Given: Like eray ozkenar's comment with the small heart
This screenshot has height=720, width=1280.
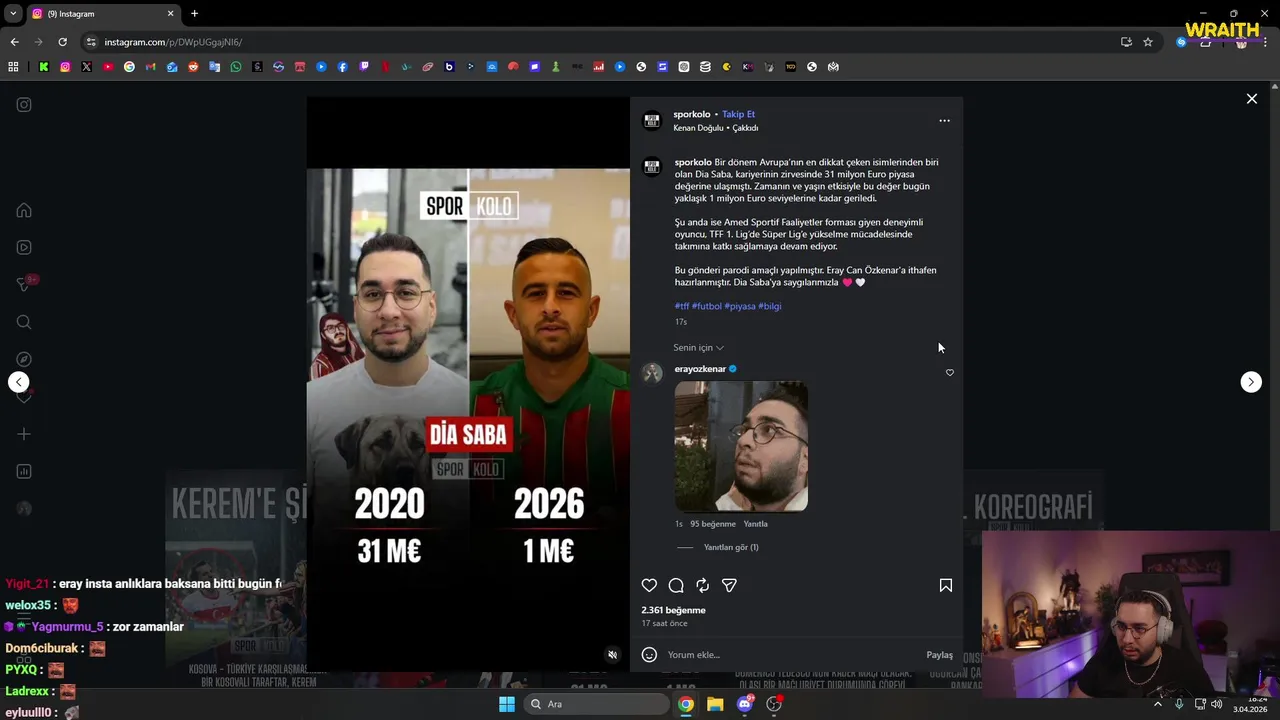Looking at the screenshot, I should click(950, 373).
